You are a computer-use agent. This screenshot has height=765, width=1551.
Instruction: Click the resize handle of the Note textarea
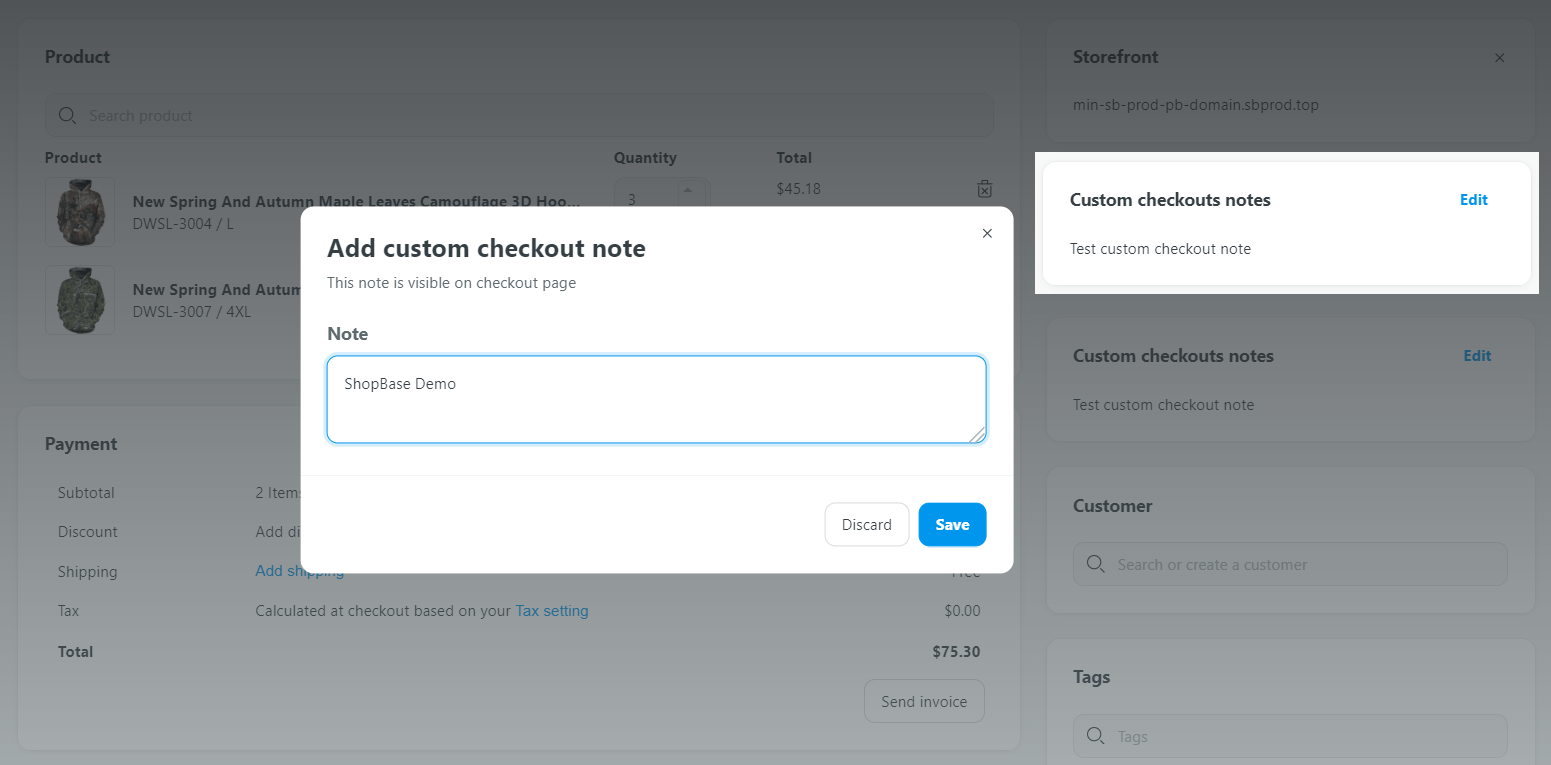pyautogui.click(x=977, y=434)
